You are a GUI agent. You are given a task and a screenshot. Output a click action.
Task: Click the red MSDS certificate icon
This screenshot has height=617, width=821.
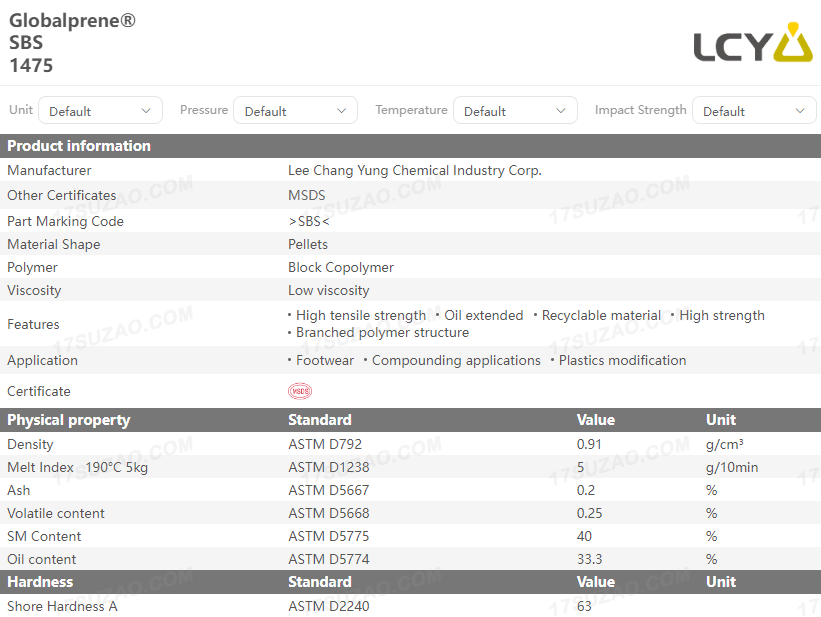click(300, 391)
